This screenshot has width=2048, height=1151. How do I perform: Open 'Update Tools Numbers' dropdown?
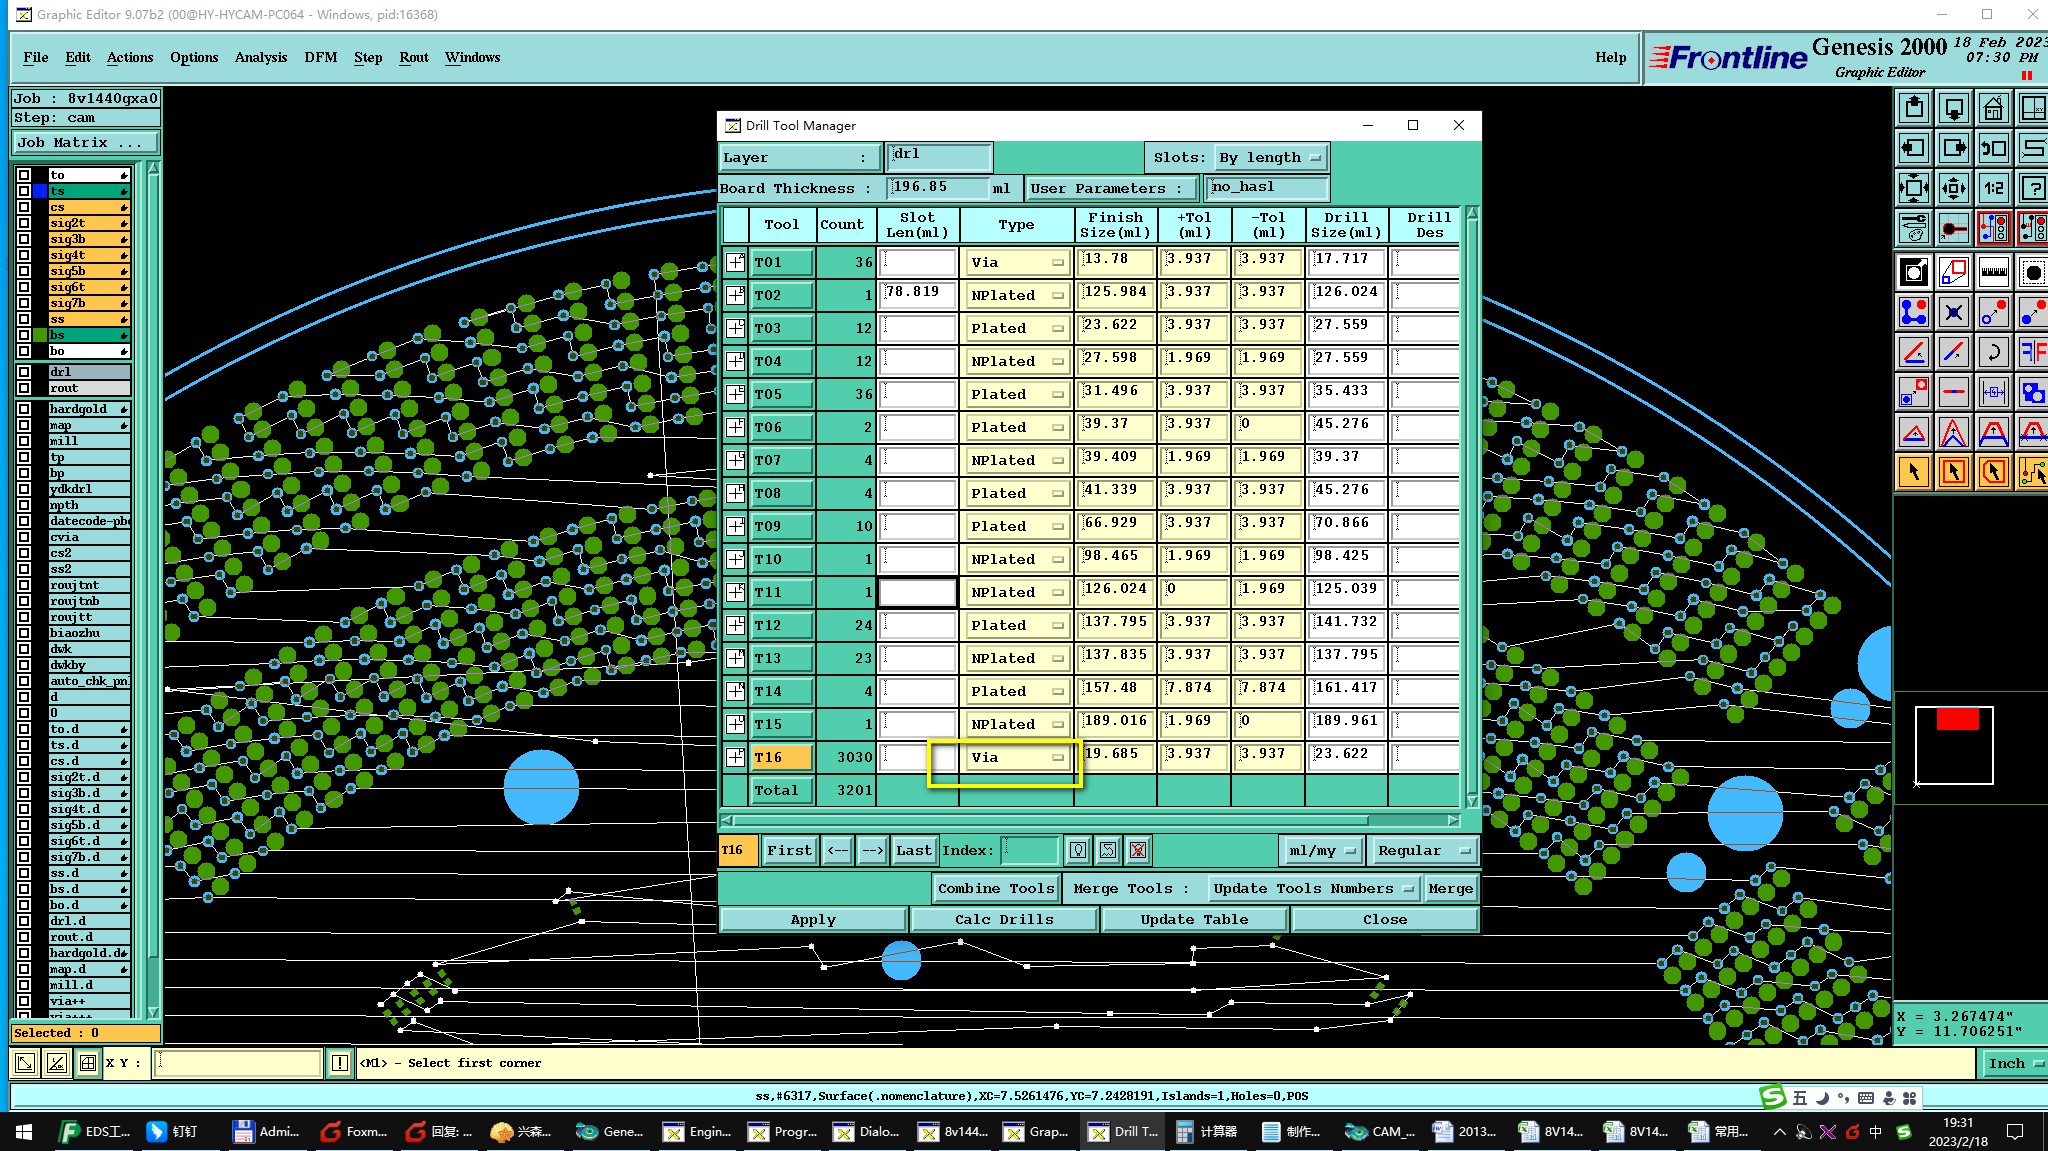[1313, 888]
